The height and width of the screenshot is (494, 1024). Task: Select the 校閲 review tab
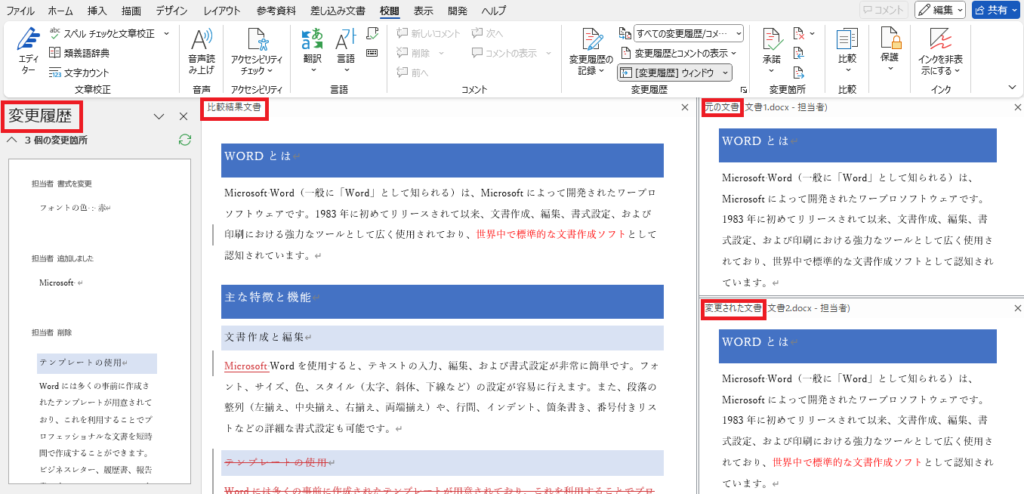coord(390,11)
